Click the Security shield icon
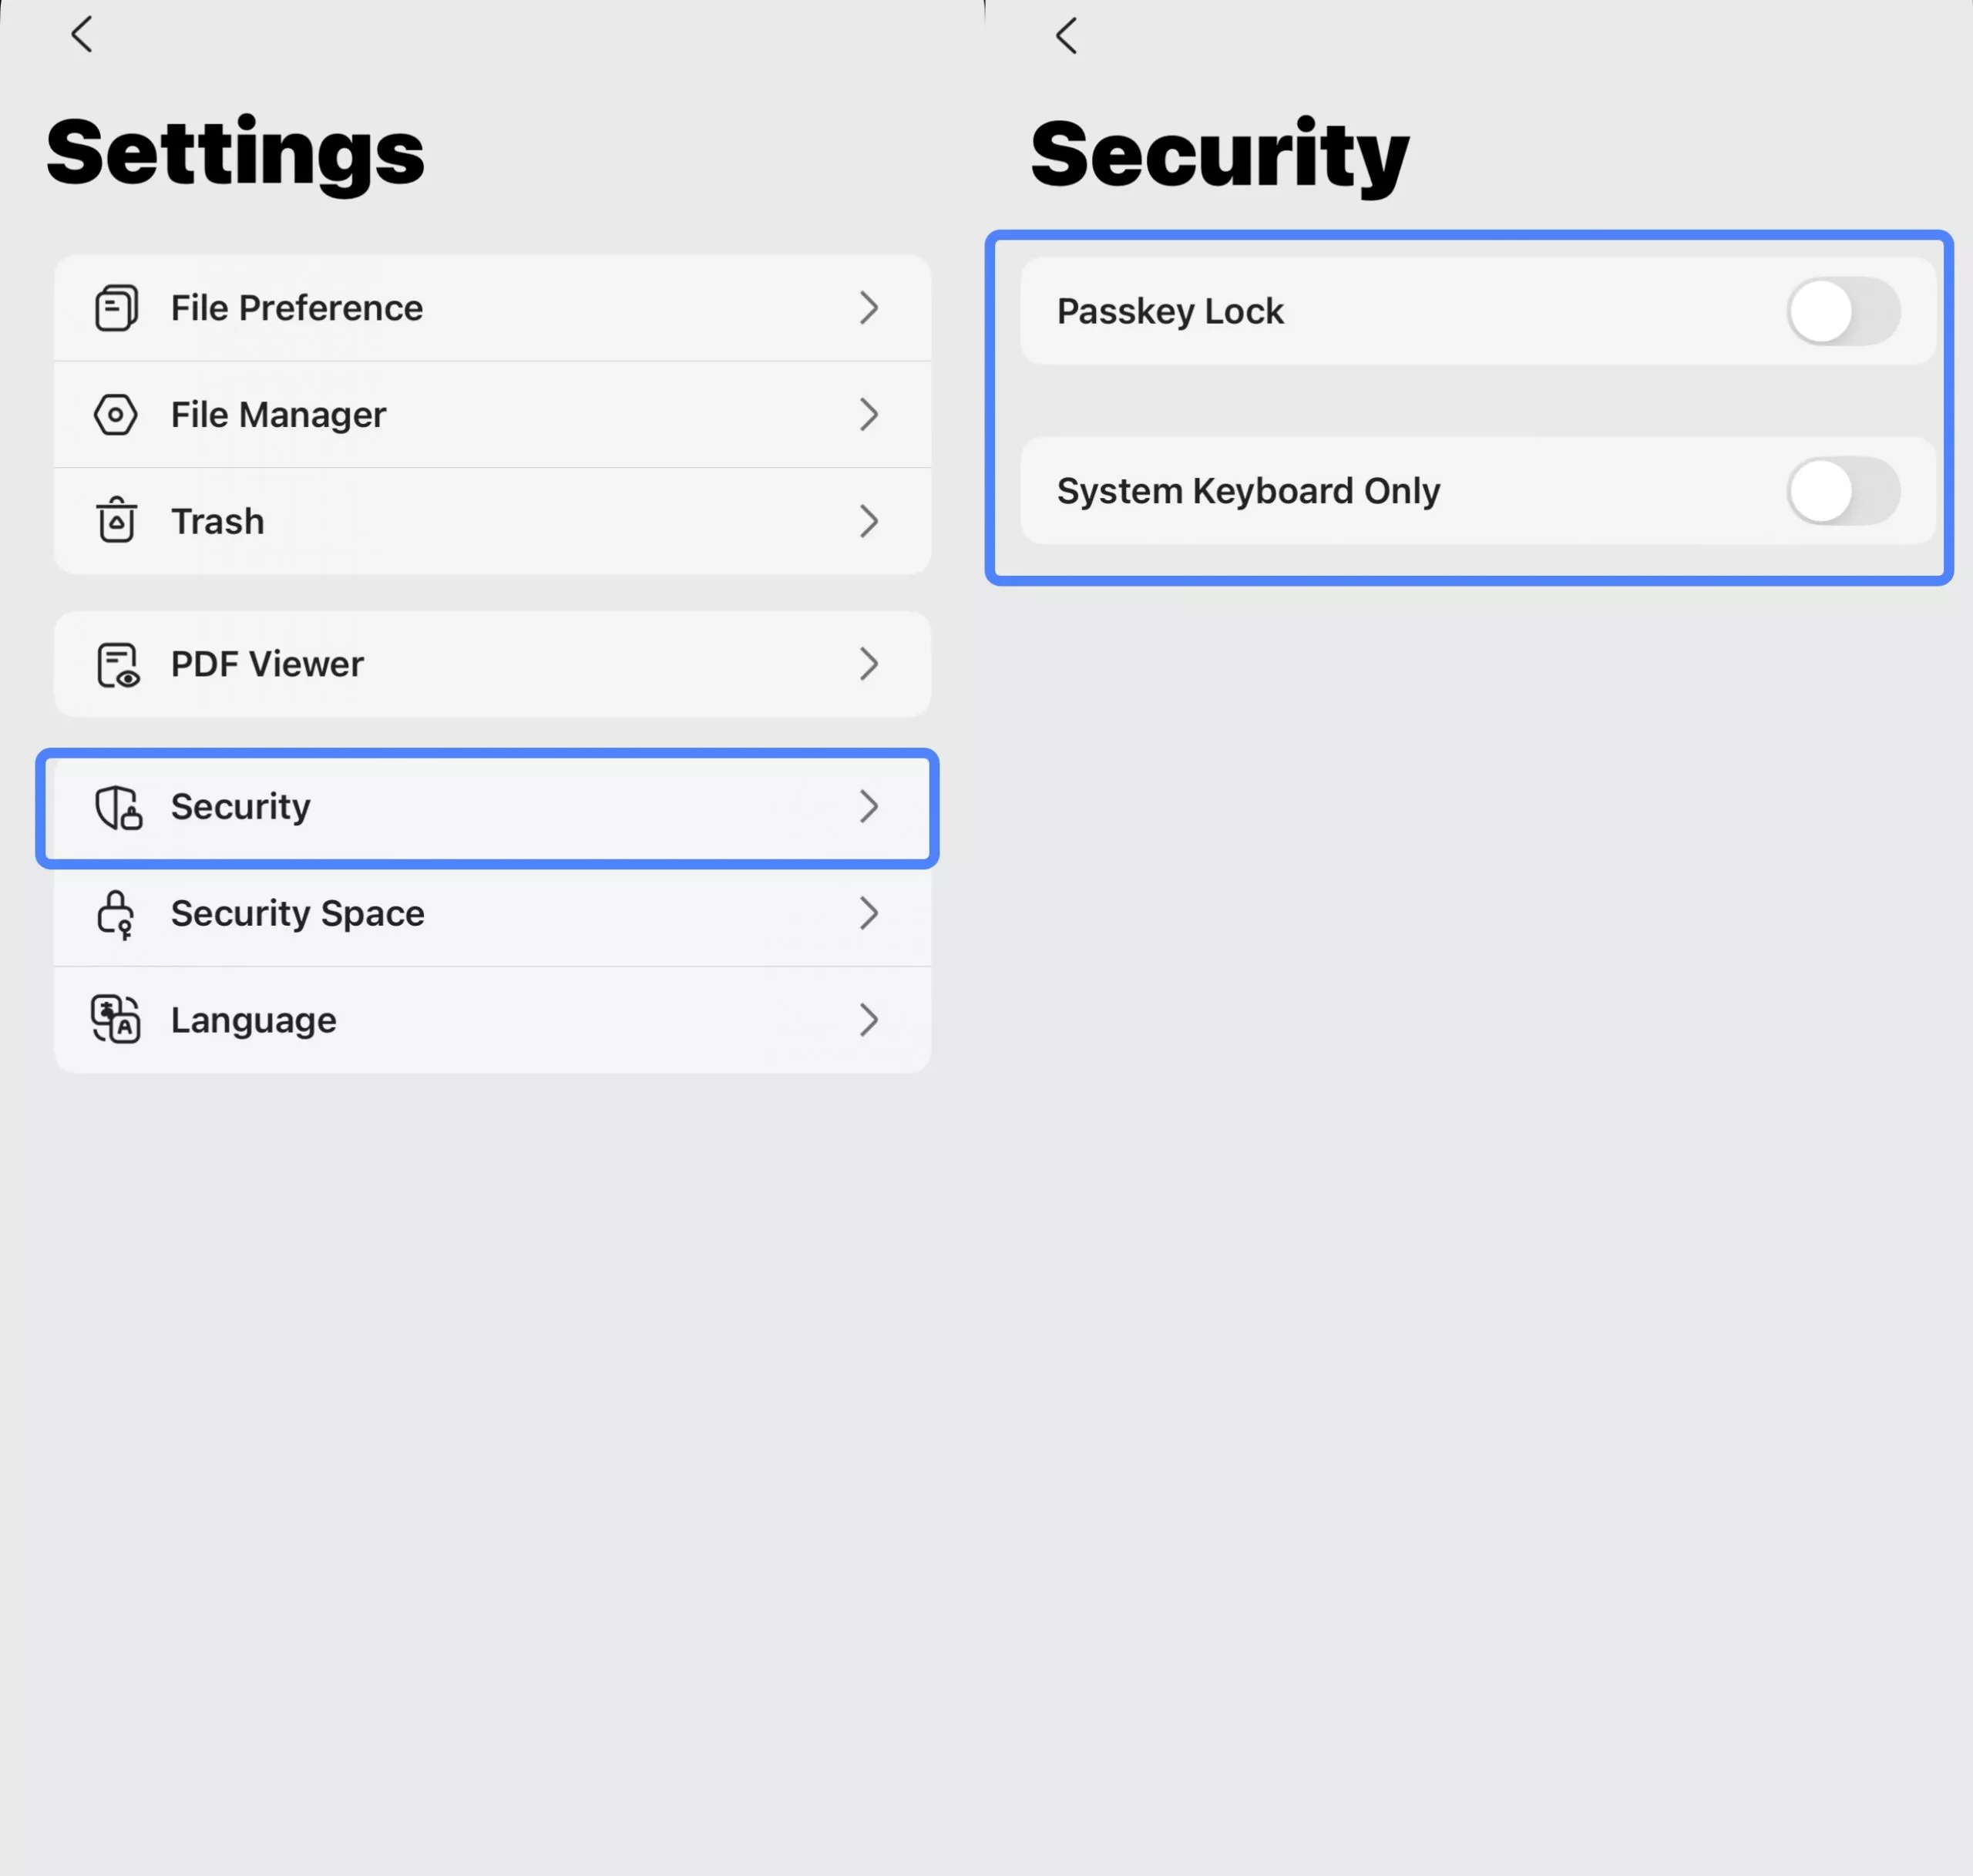 click(118, 807)
